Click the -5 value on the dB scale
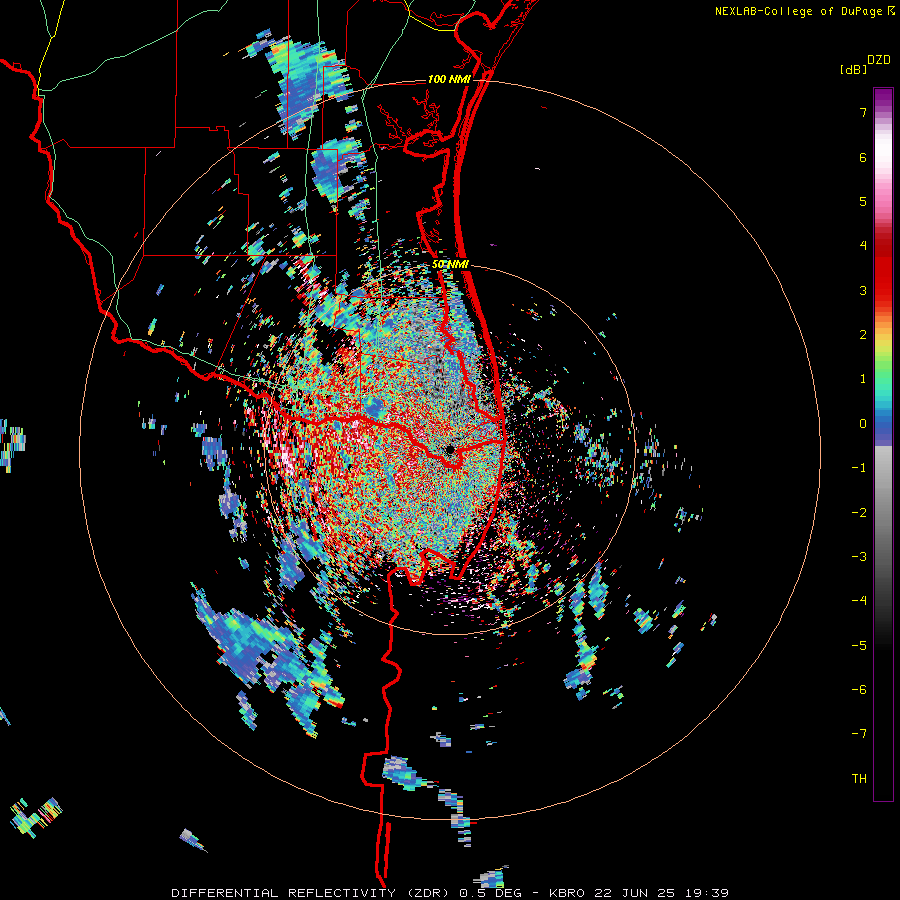The height and width of the screenshot is (900, 900). (x=859, y=646)
